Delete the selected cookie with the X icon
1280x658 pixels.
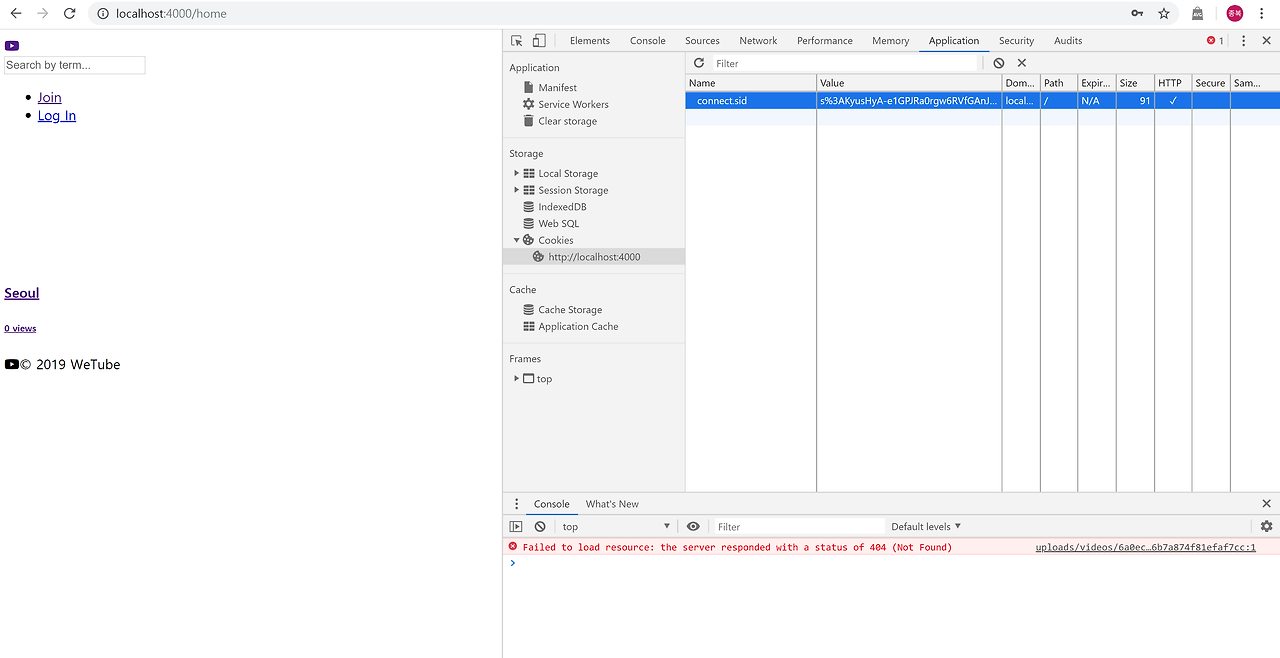(x=1022, y=63)
